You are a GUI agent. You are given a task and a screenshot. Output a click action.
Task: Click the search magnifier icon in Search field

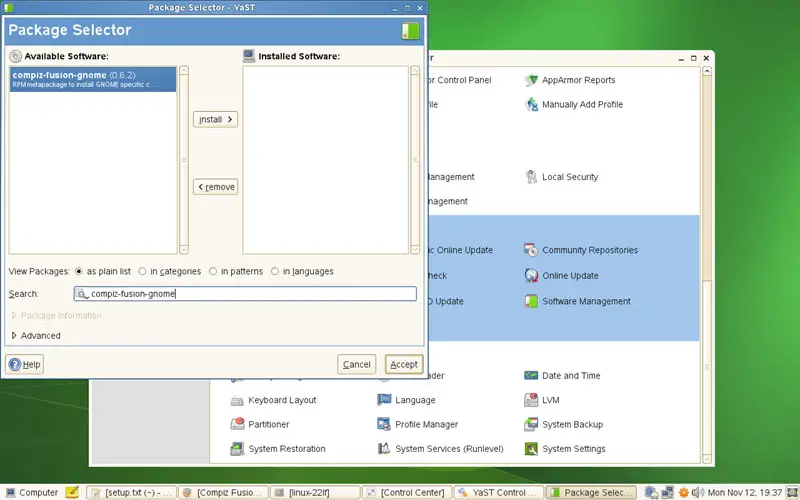82,294
